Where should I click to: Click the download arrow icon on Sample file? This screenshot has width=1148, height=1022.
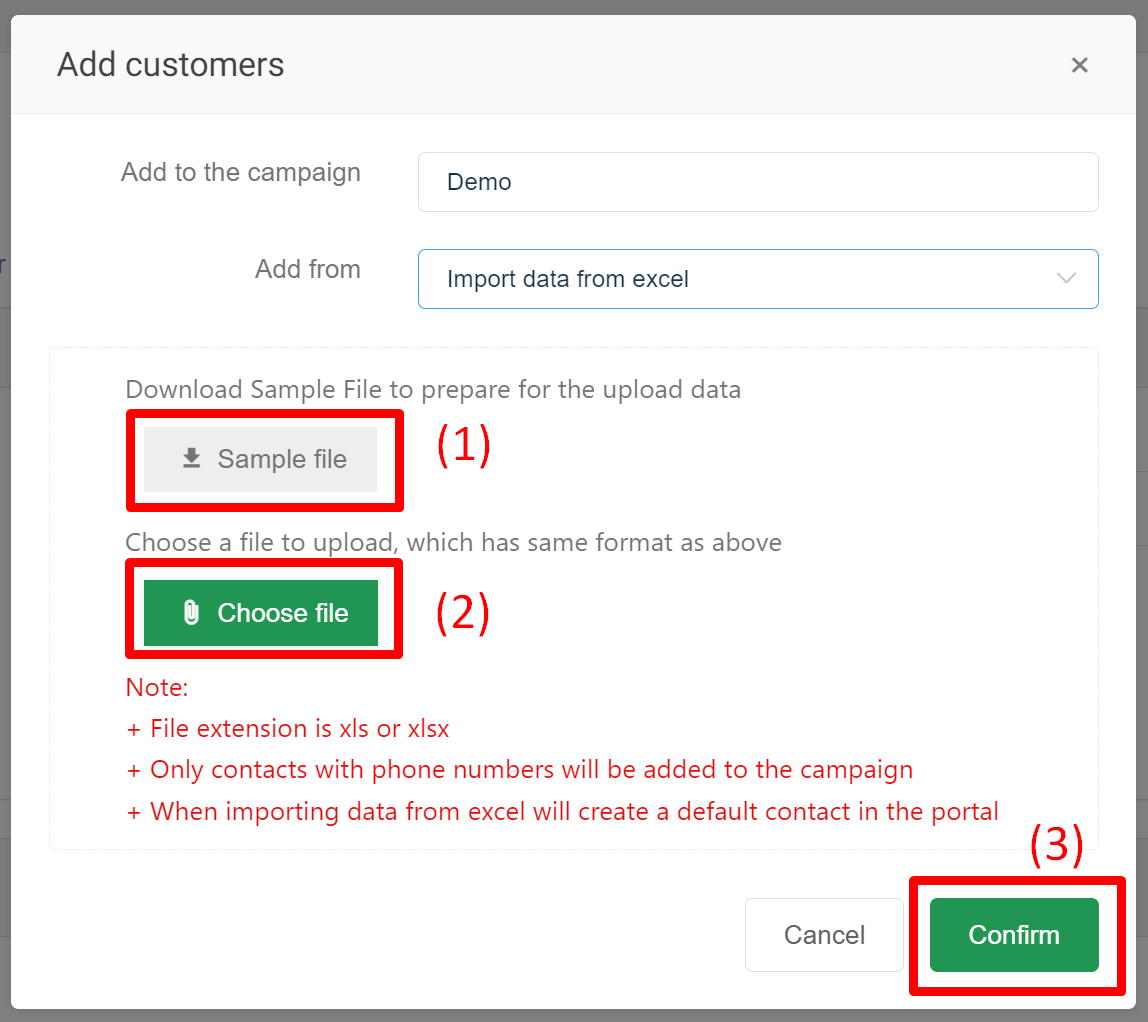tap(191, 459)
